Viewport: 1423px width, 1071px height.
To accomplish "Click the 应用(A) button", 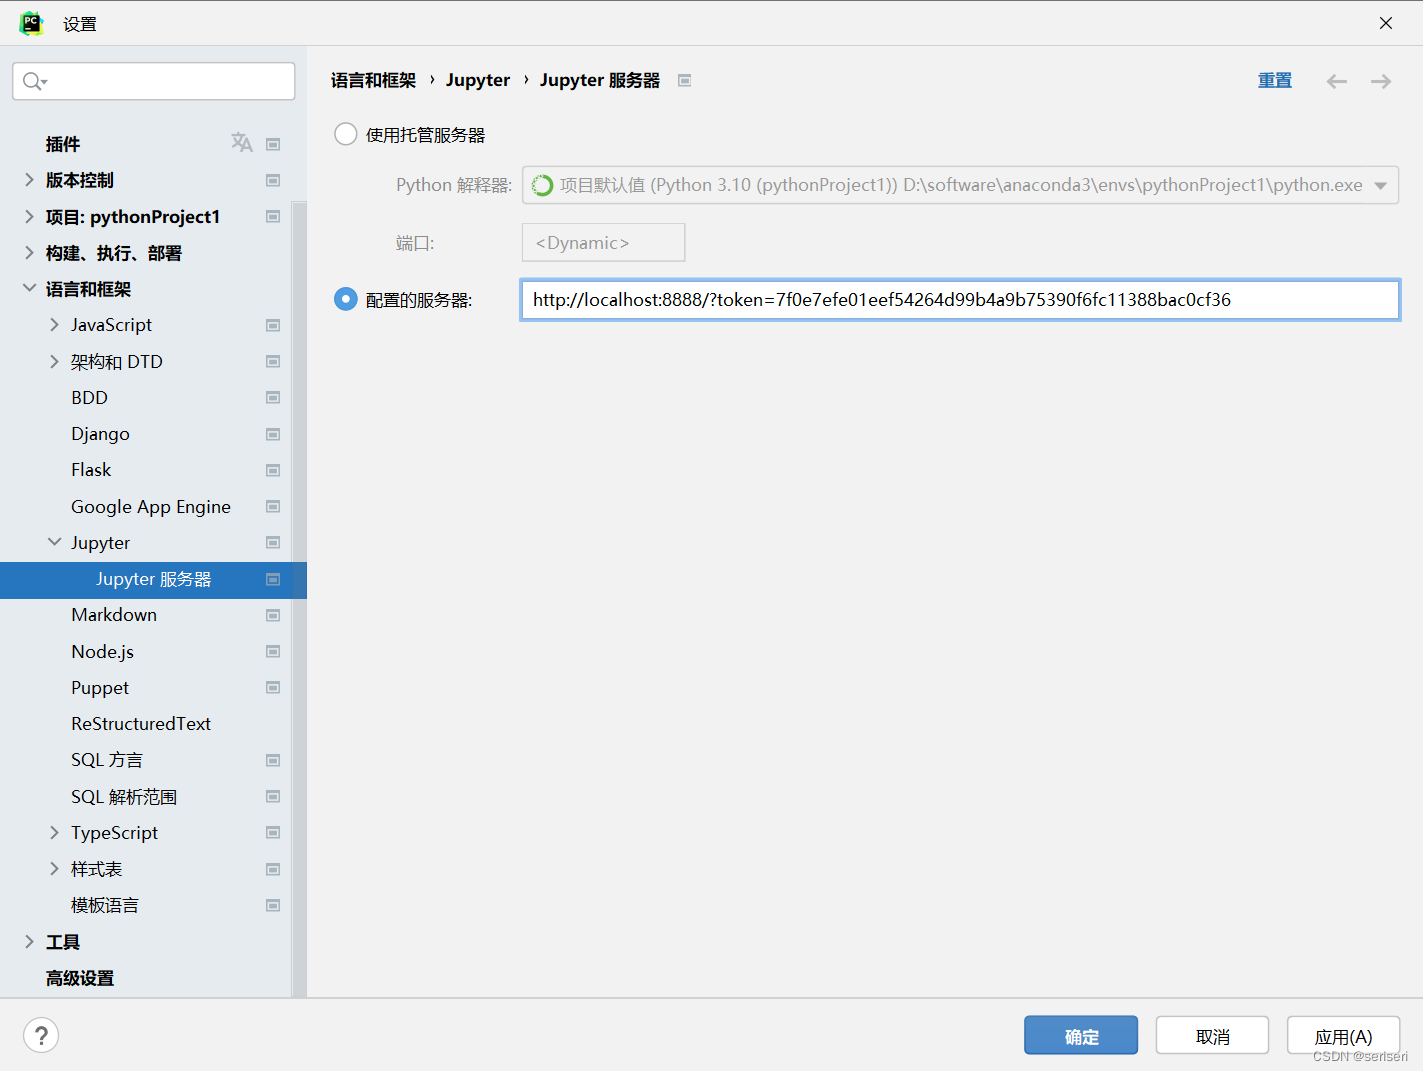I will [1343, 1035].
